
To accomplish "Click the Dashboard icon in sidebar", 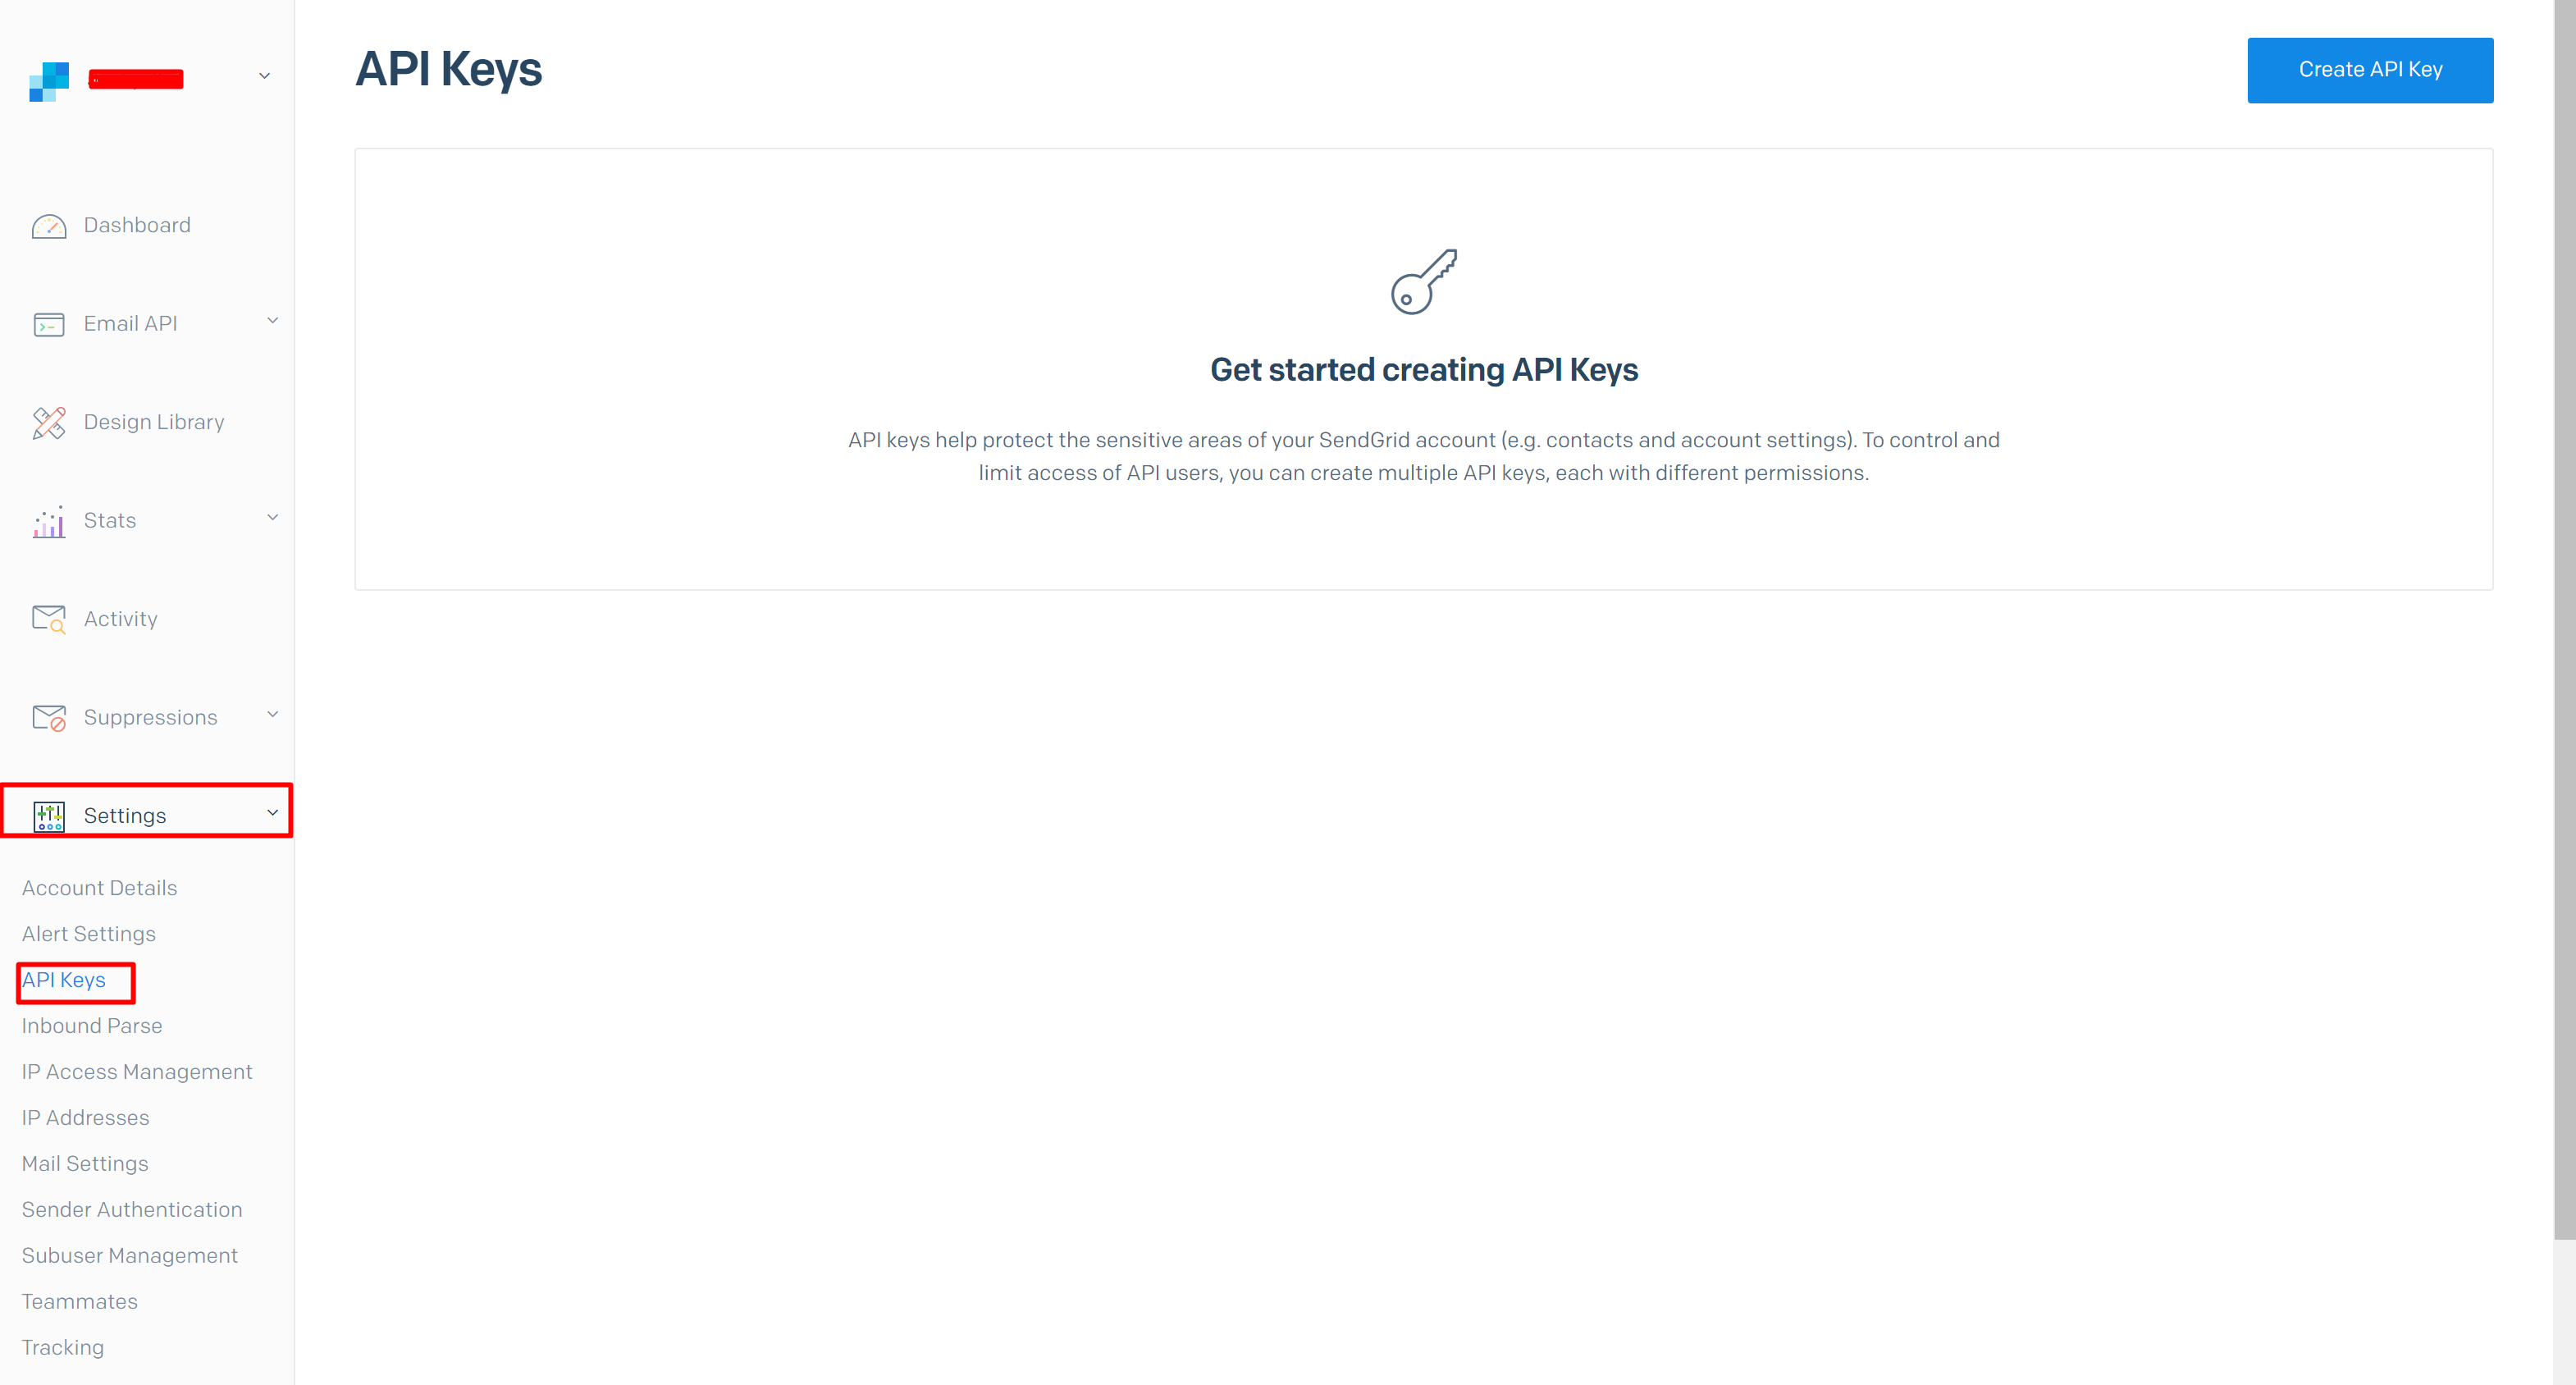I will tap(48, 225).
